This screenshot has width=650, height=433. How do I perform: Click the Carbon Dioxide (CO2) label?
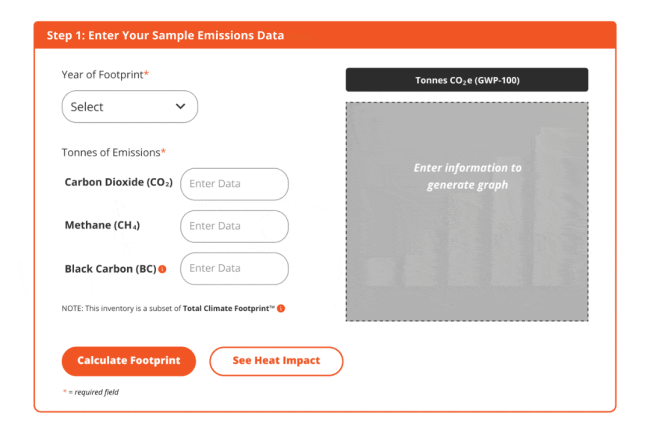click(118, 183)
